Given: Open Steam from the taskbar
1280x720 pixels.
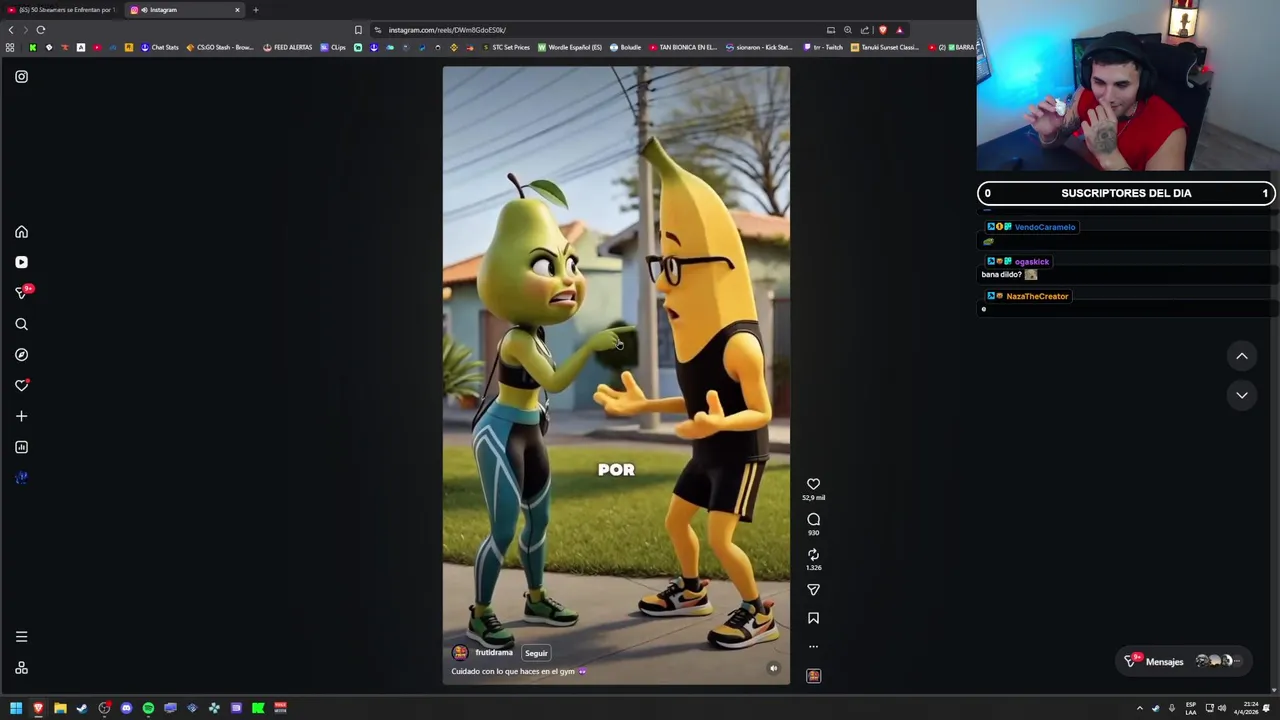Looking at the screenshot, I should click(x=82, y=708).
